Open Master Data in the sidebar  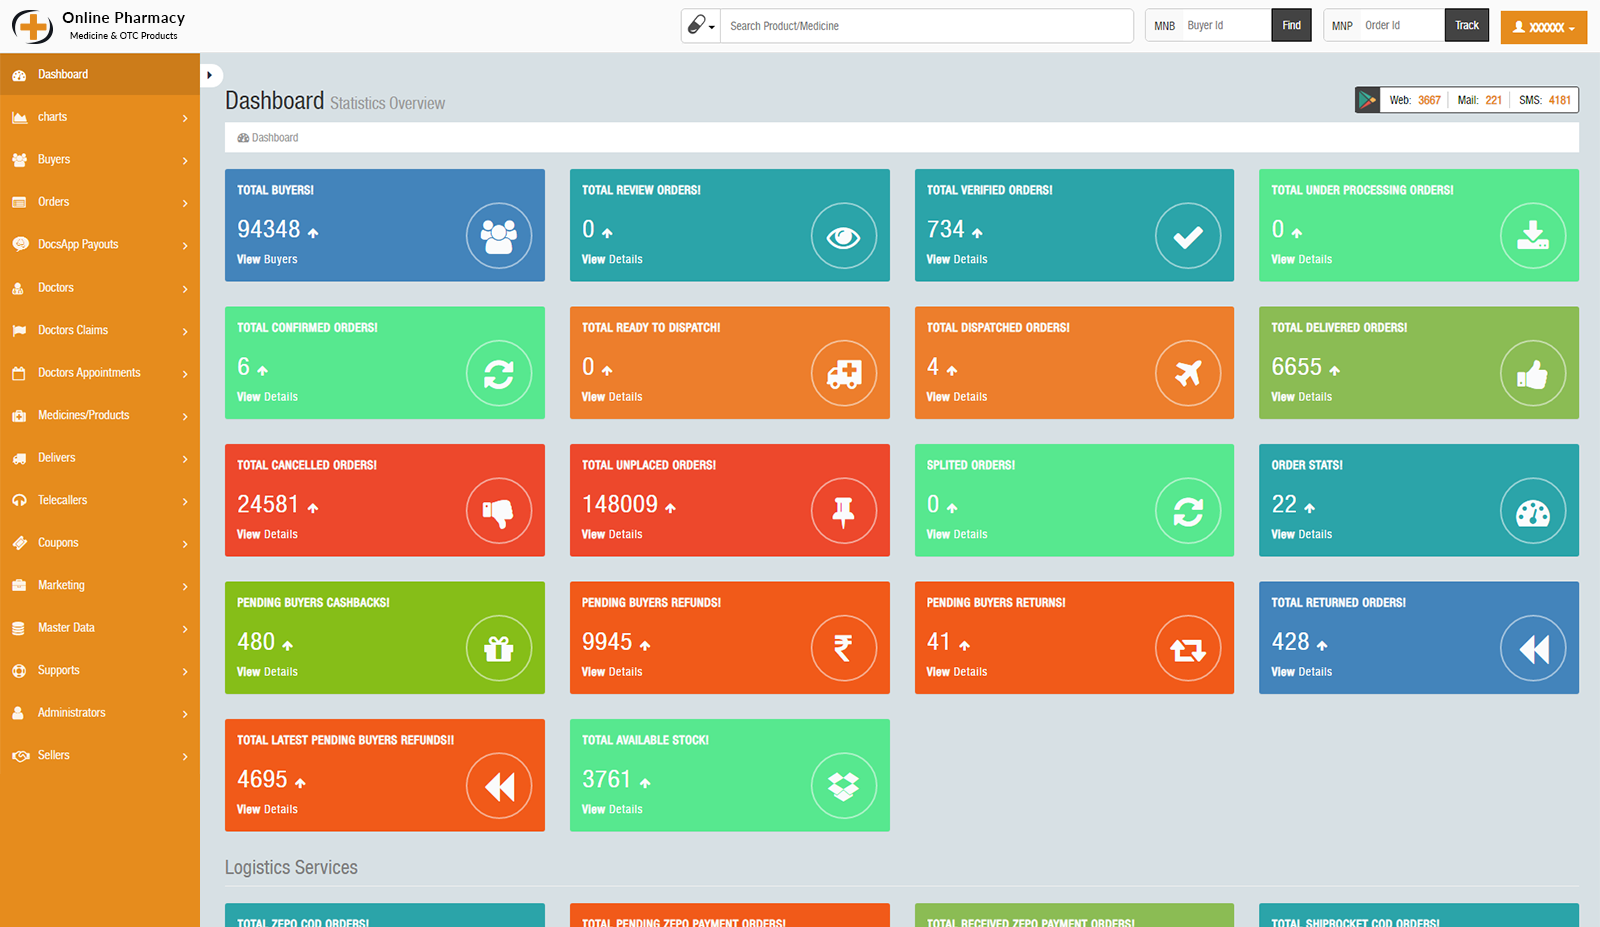[100, 628]
